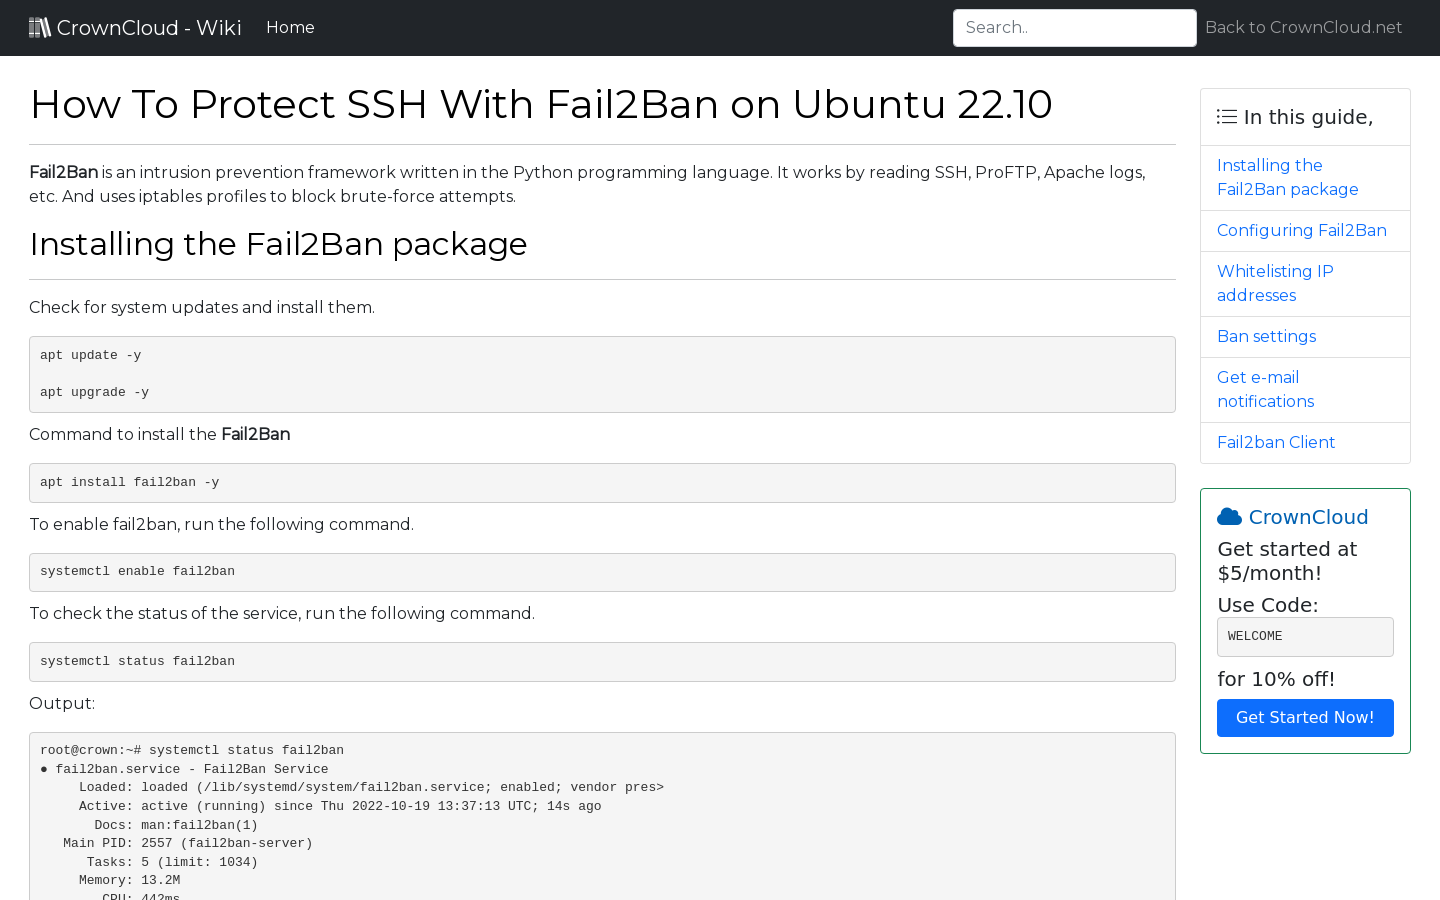Open the 'Installing the Fail2Ban package' guide section
Viewport: 1440px width, 900px height.
click(x=1287, y=177)
